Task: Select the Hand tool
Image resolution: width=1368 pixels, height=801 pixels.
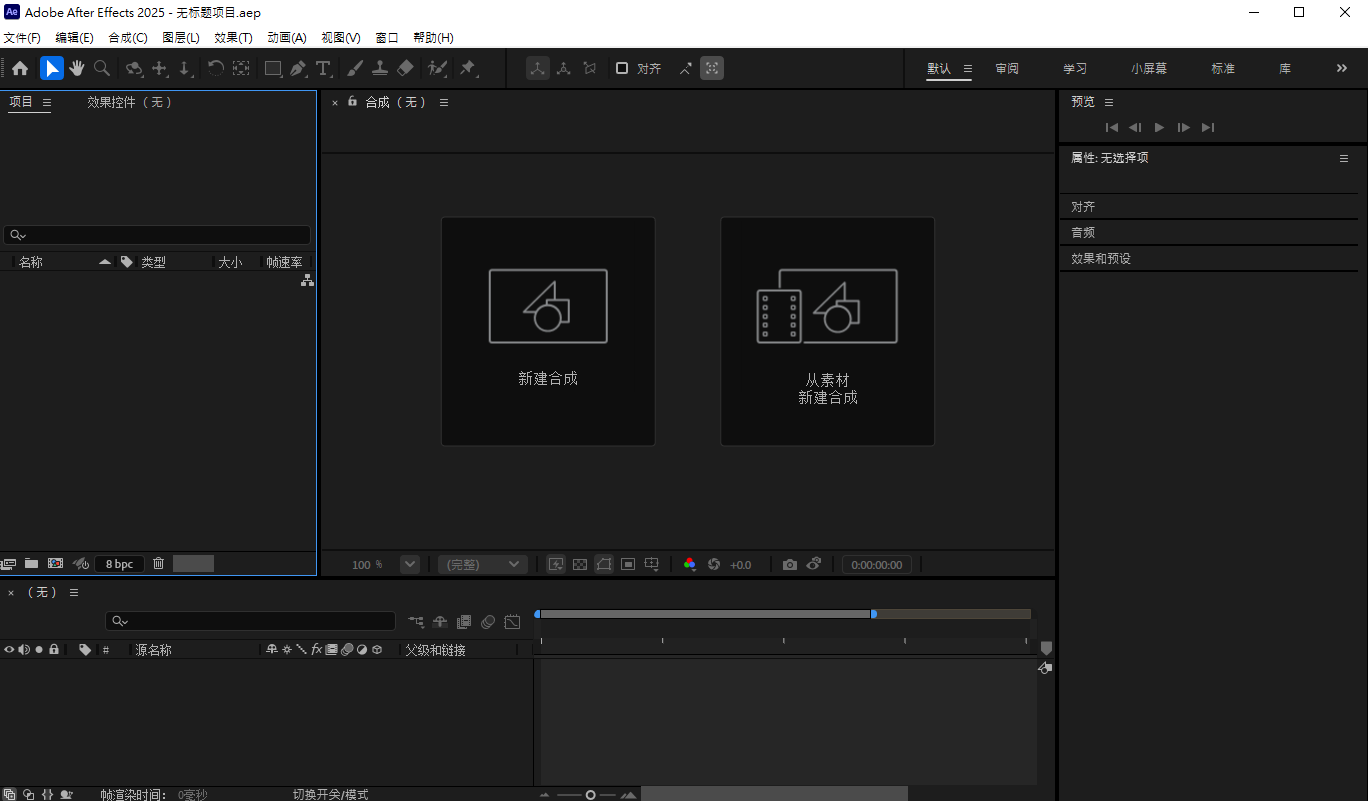Action: [x=76, y=68]
